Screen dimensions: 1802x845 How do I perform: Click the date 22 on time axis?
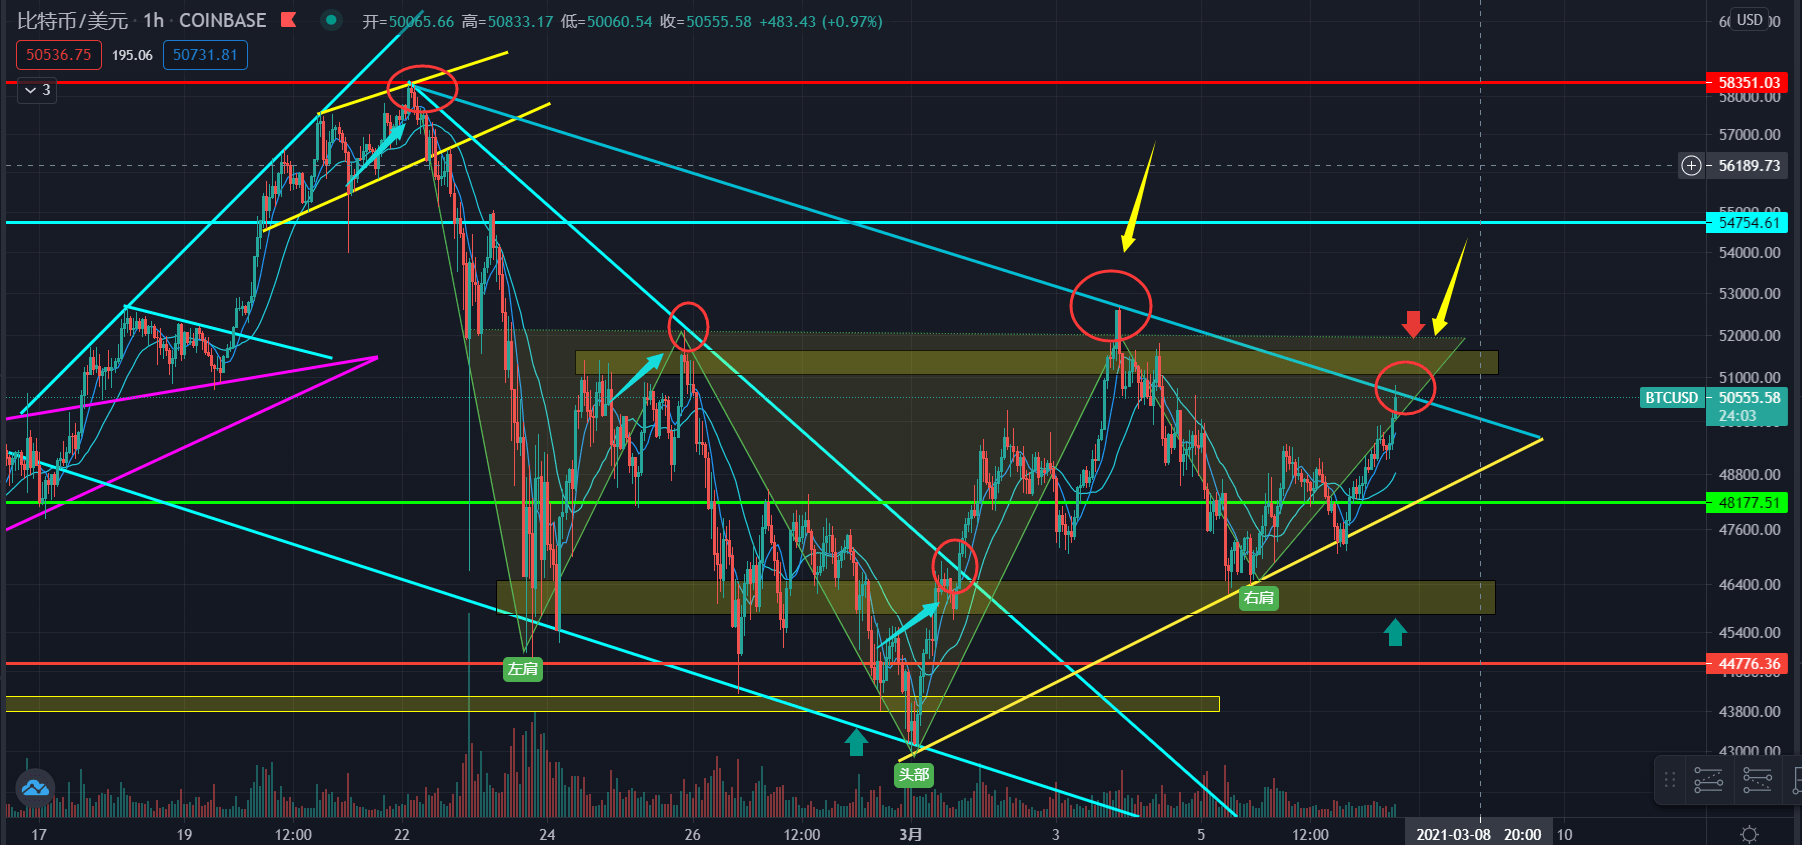pos(401,834)
